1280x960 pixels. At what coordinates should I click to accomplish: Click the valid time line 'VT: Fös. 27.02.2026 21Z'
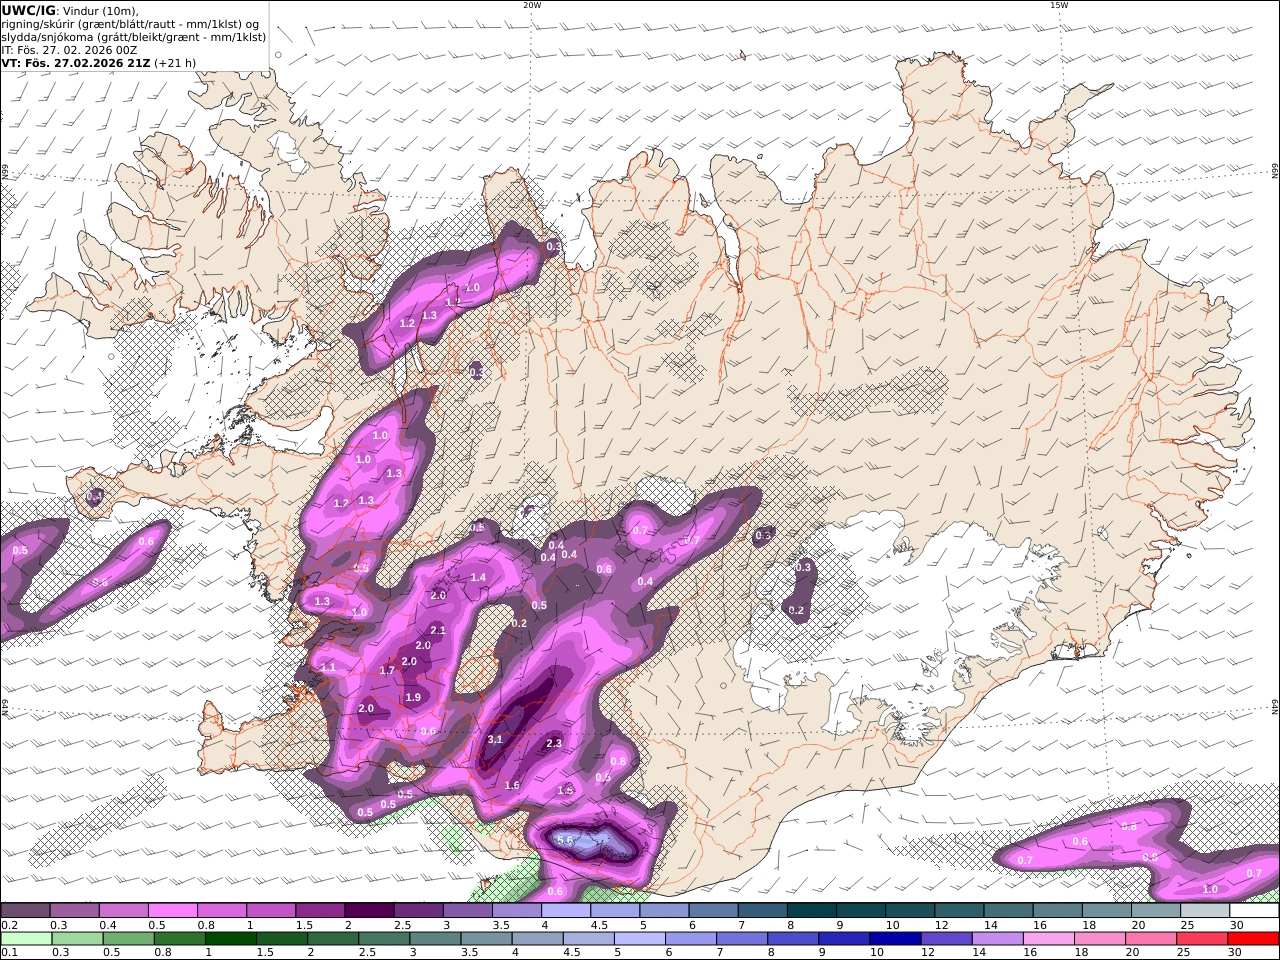(x=75, y=63)
